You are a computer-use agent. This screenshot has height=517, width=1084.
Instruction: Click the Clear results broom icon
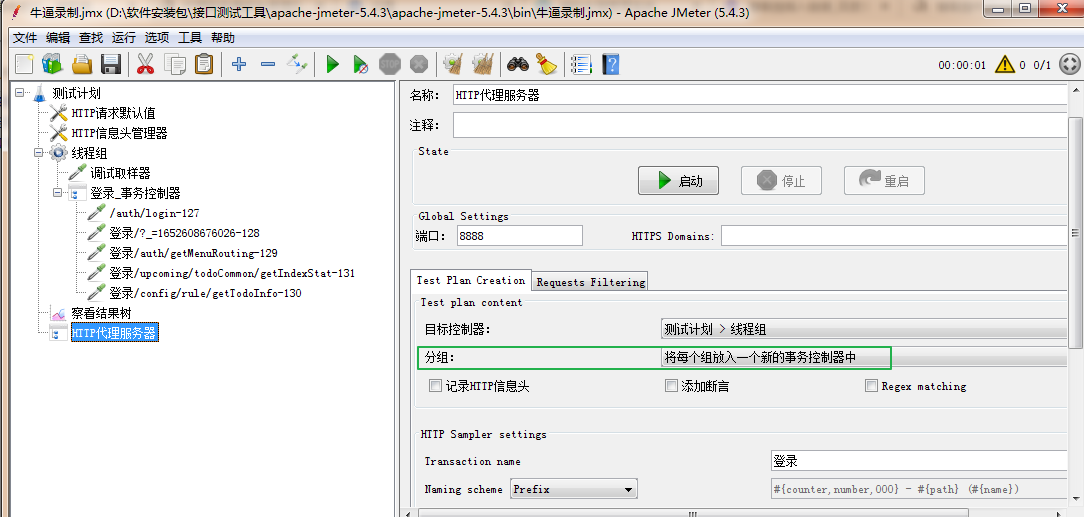(453, 64)
